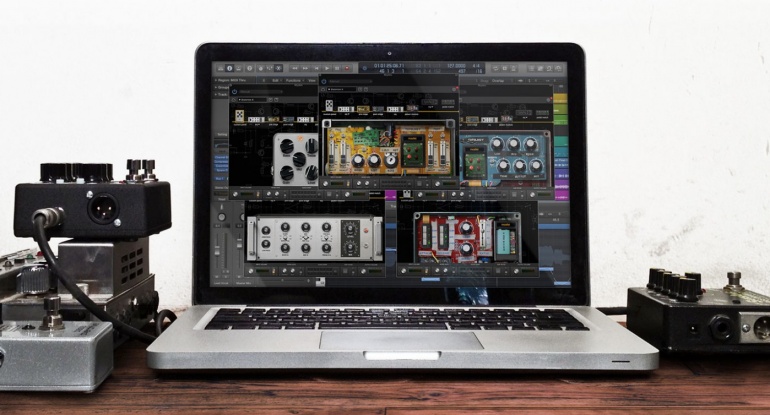Open the View menu in tracks area
This screenshot has width=770, height=415.
click(311, 81)
